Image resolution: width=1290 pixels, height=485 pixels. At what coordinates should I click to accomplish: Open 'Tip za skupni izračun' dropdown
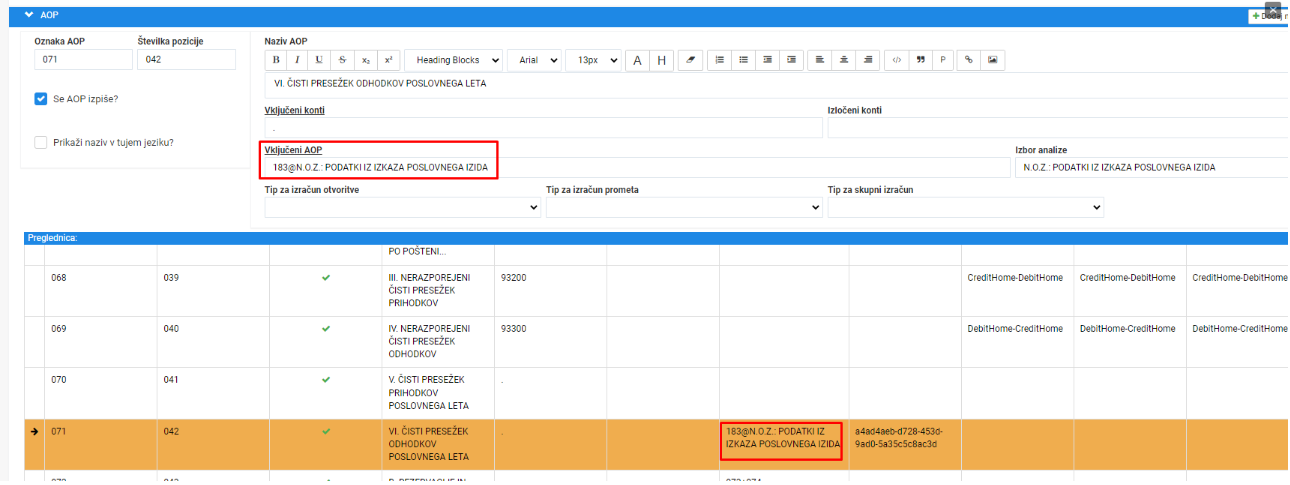point(966,207)
